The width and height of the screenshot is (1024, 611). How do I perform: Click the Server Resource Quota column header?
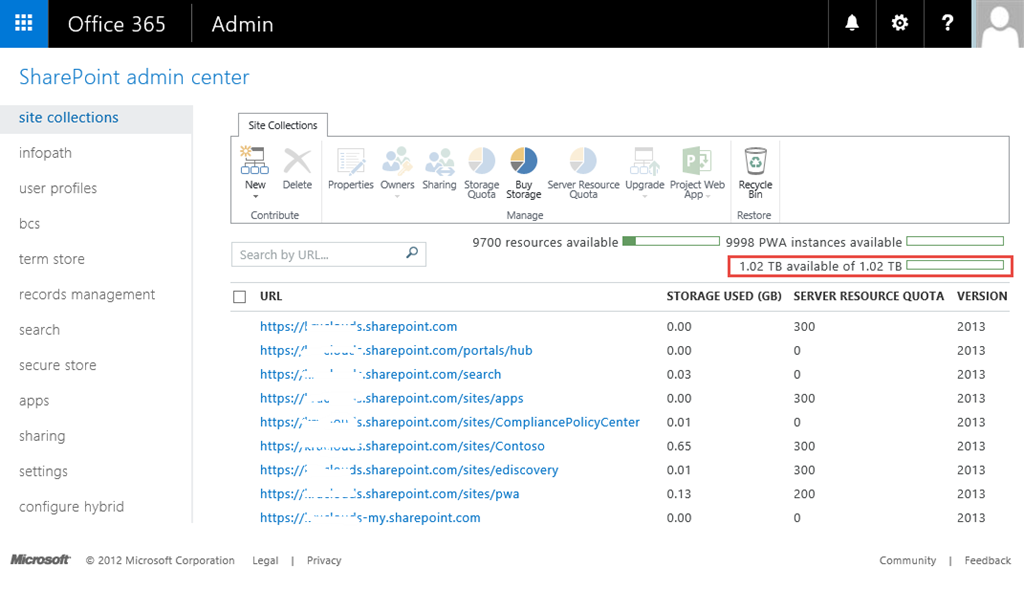click(869, 296)
